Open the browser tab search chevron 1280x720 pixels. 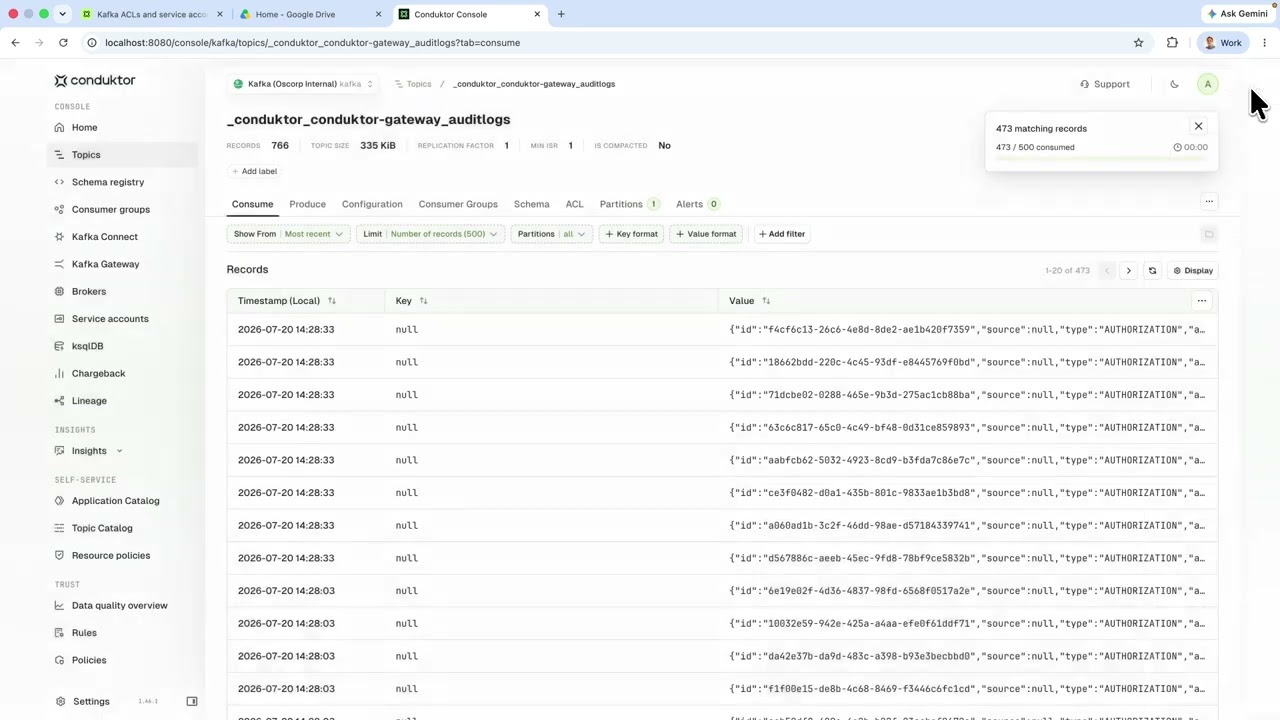tap(62, 14)
